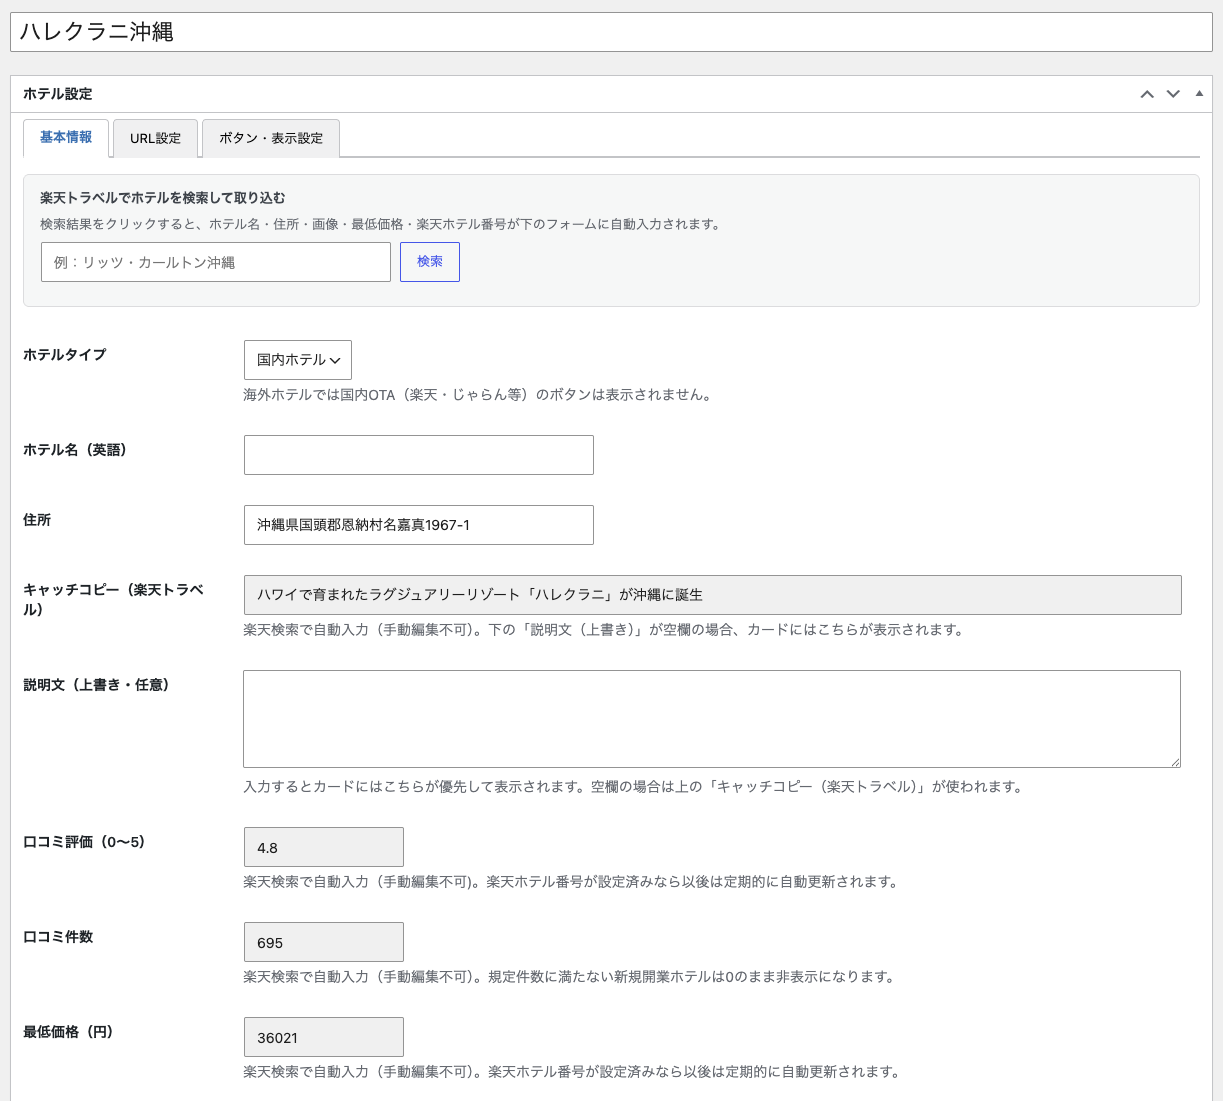This screenshot has height=1101, width=1223.
Task: Click the 口コミ評価(0〜5) label
Action: (x=85, y=842)
